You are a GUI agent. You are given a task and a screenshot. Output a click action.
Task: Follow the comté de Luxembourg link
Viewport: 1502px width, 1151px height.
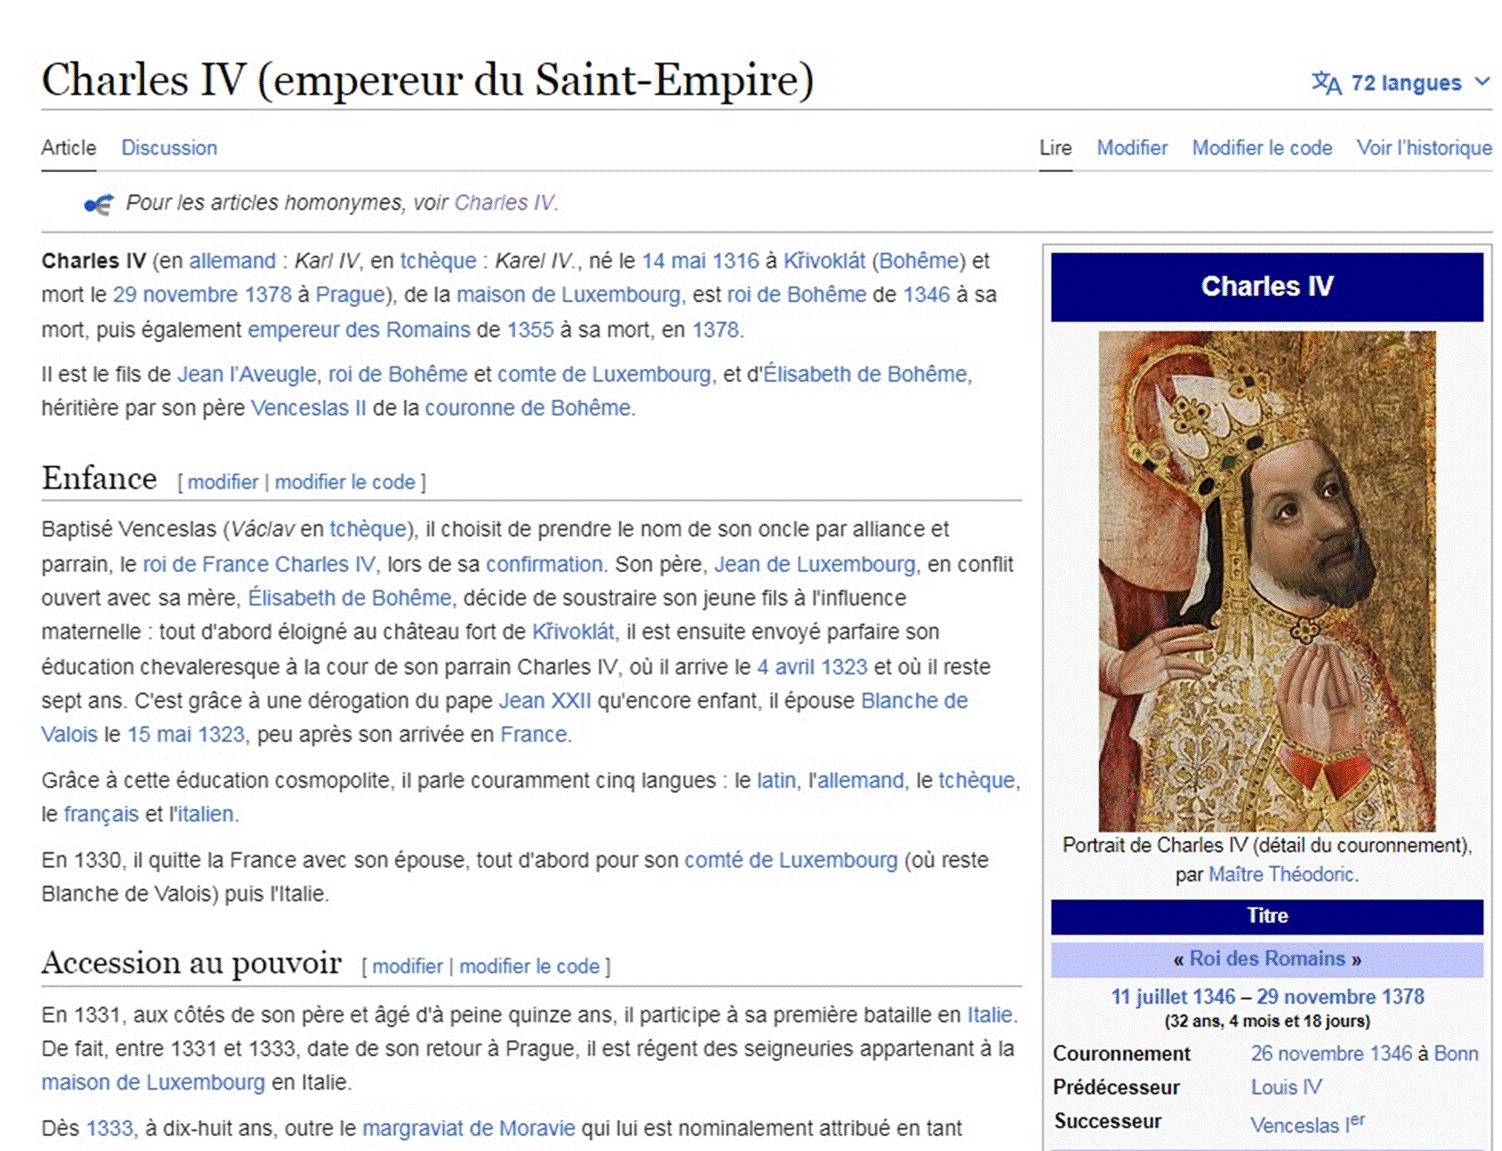[x=791, y=861]
